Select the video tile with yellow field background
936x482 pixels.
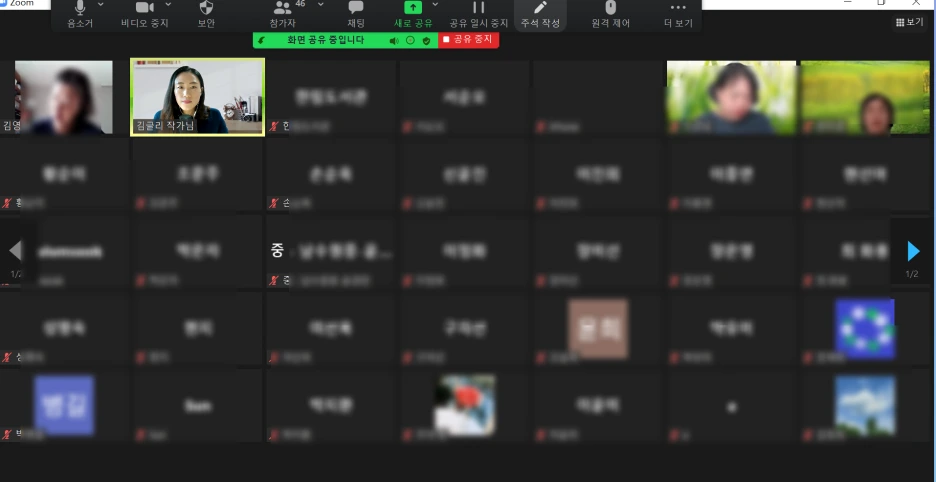pos(865,97)
